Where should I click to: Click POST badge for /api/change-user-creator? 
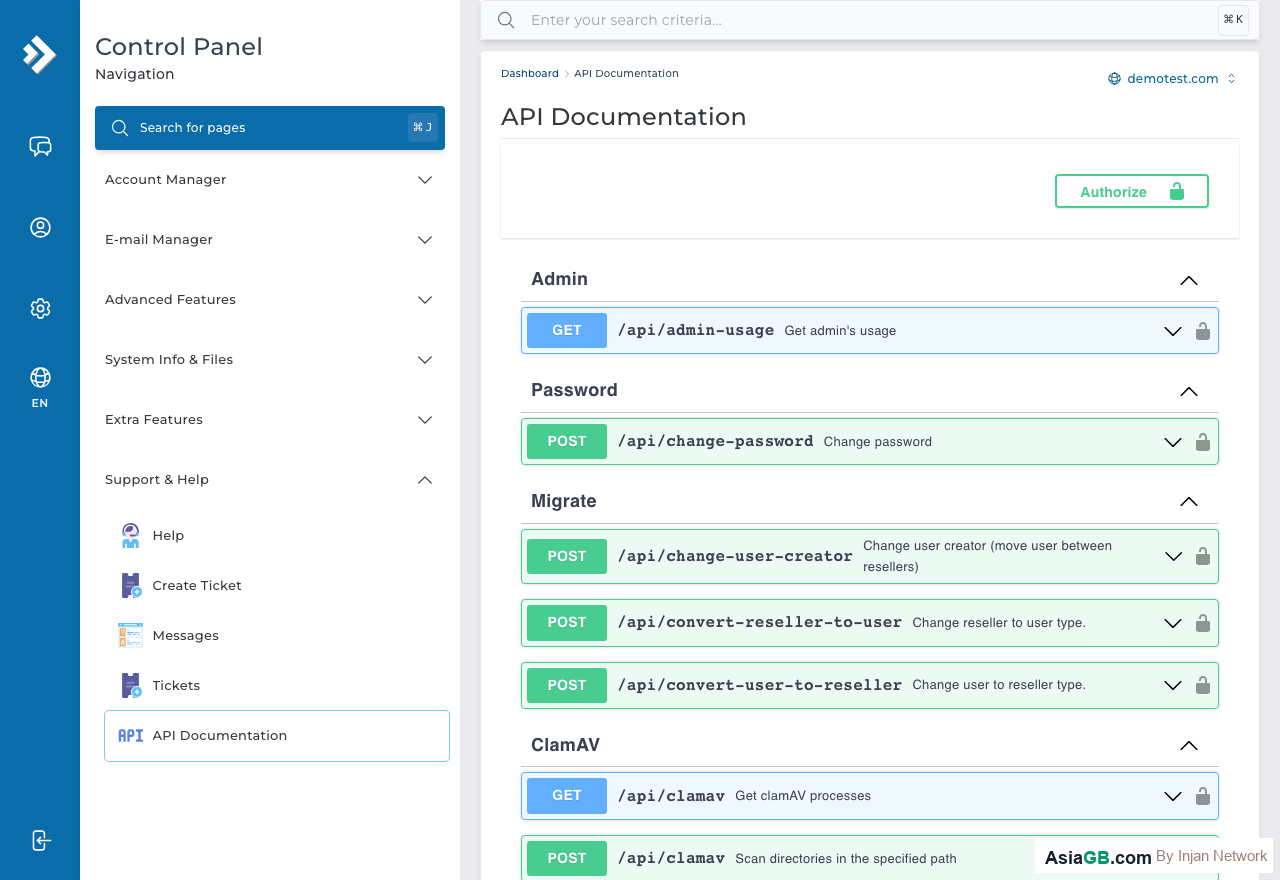coord(567,556)
